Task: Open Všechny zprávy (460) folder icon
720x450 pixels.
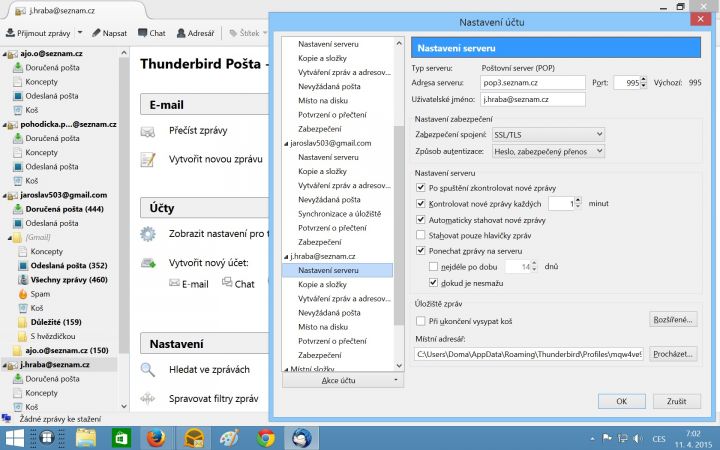Action: [x=23, y=280]
